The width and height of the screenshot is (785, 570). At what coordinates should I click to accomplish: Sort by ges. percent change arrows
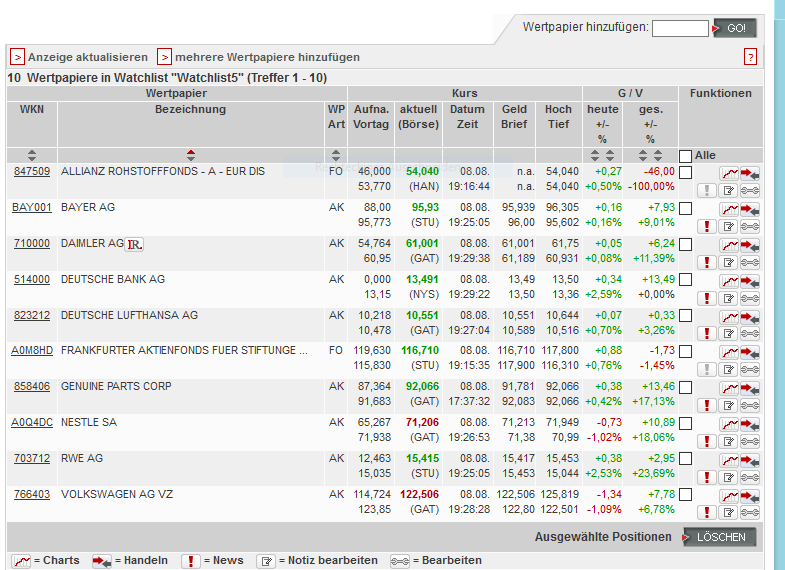[x=658, y=155]
